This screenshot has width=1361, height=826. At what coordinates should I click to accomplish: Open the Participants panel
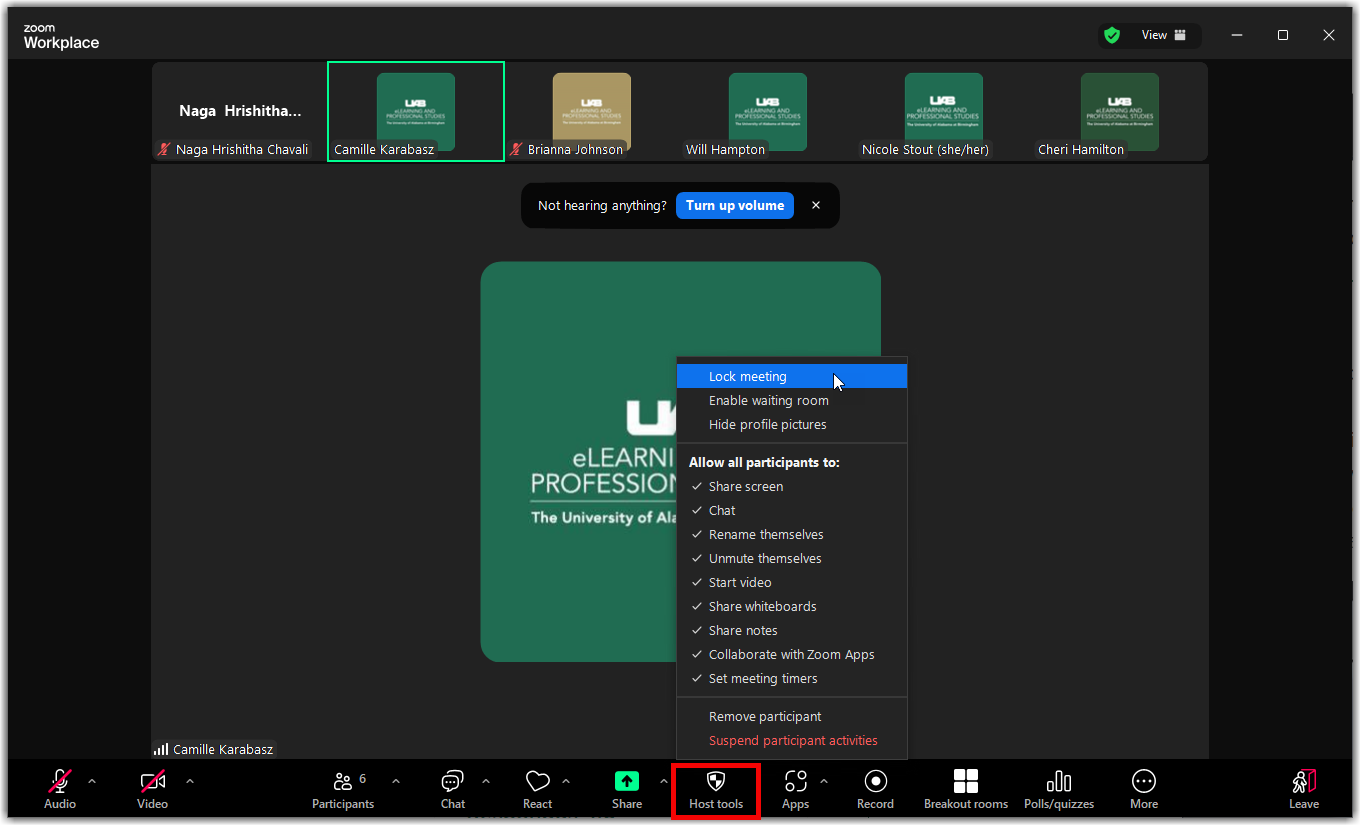pos(343,789)
